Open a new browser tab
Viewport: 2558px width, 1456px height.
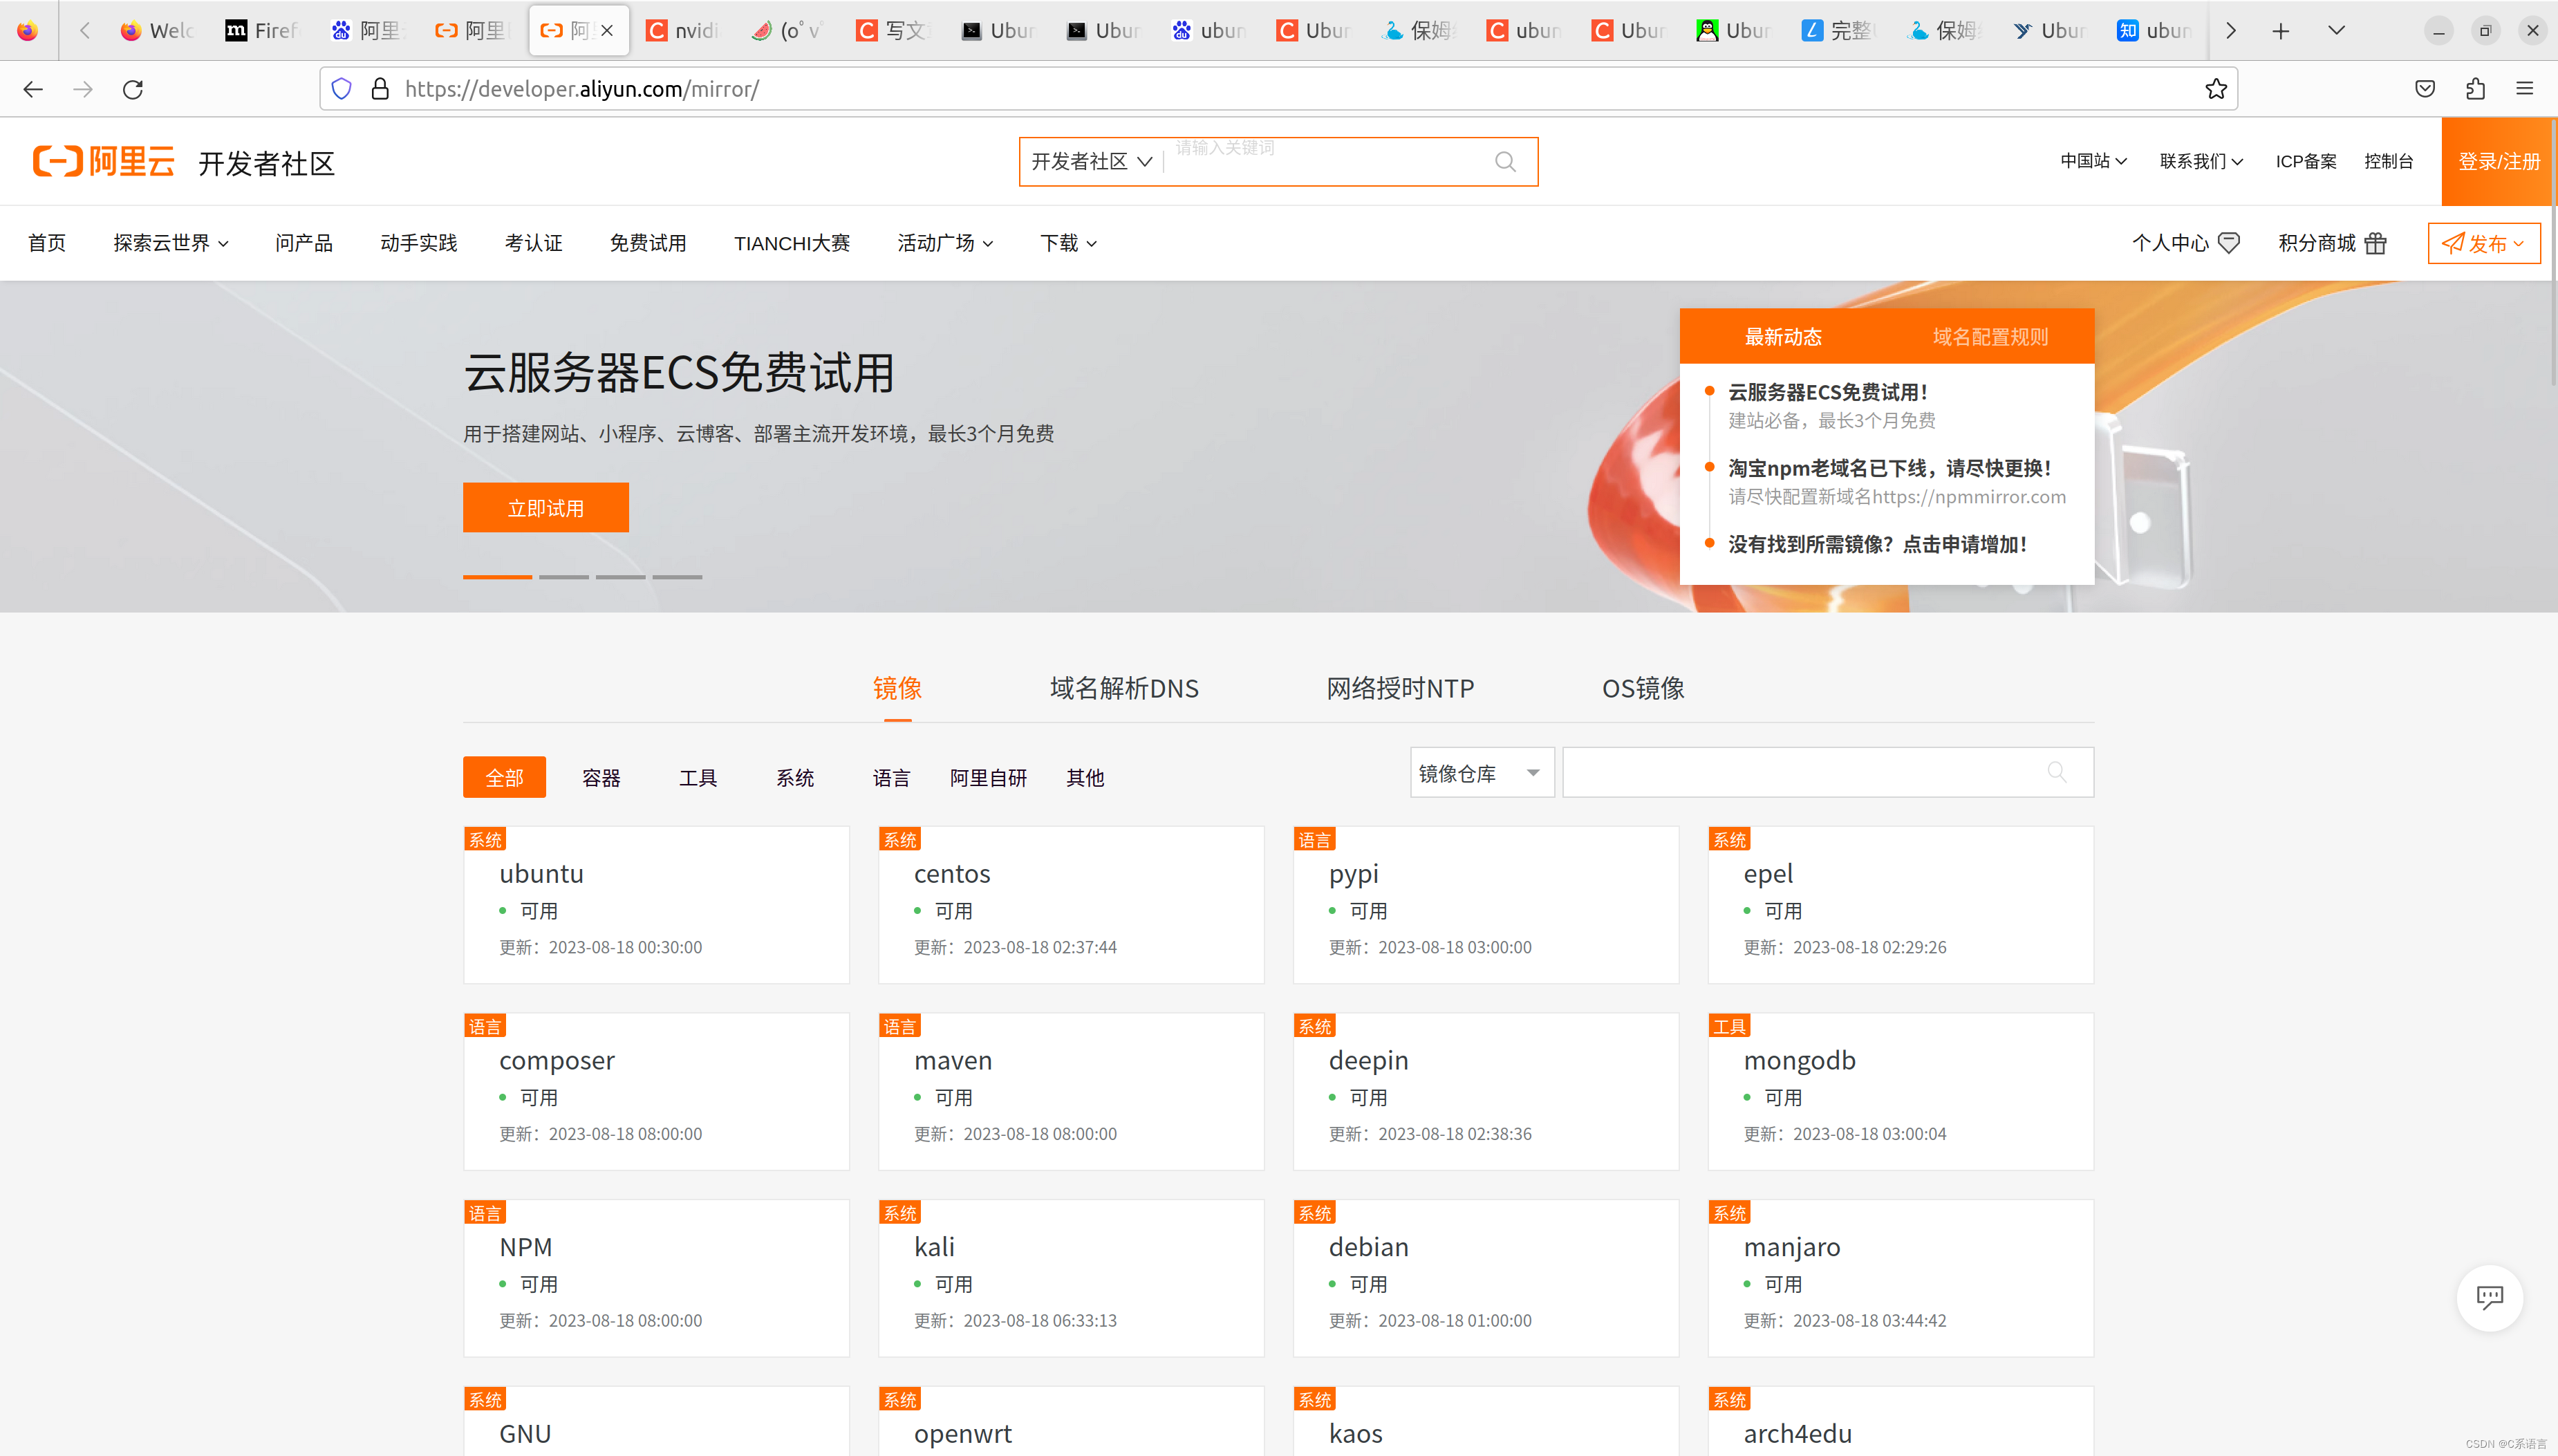click(2280, 31)
